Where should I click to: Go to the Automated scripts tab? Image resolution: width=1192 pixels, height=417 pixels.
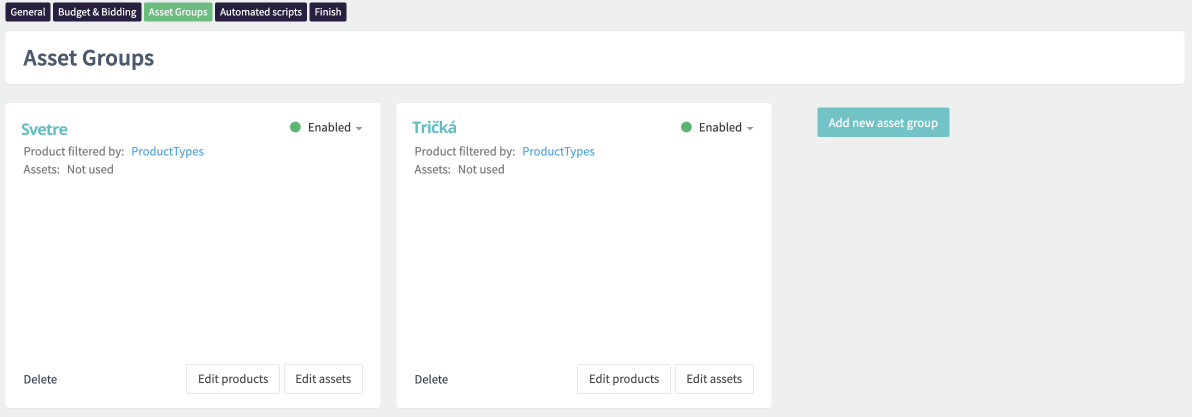coord(260,12)
